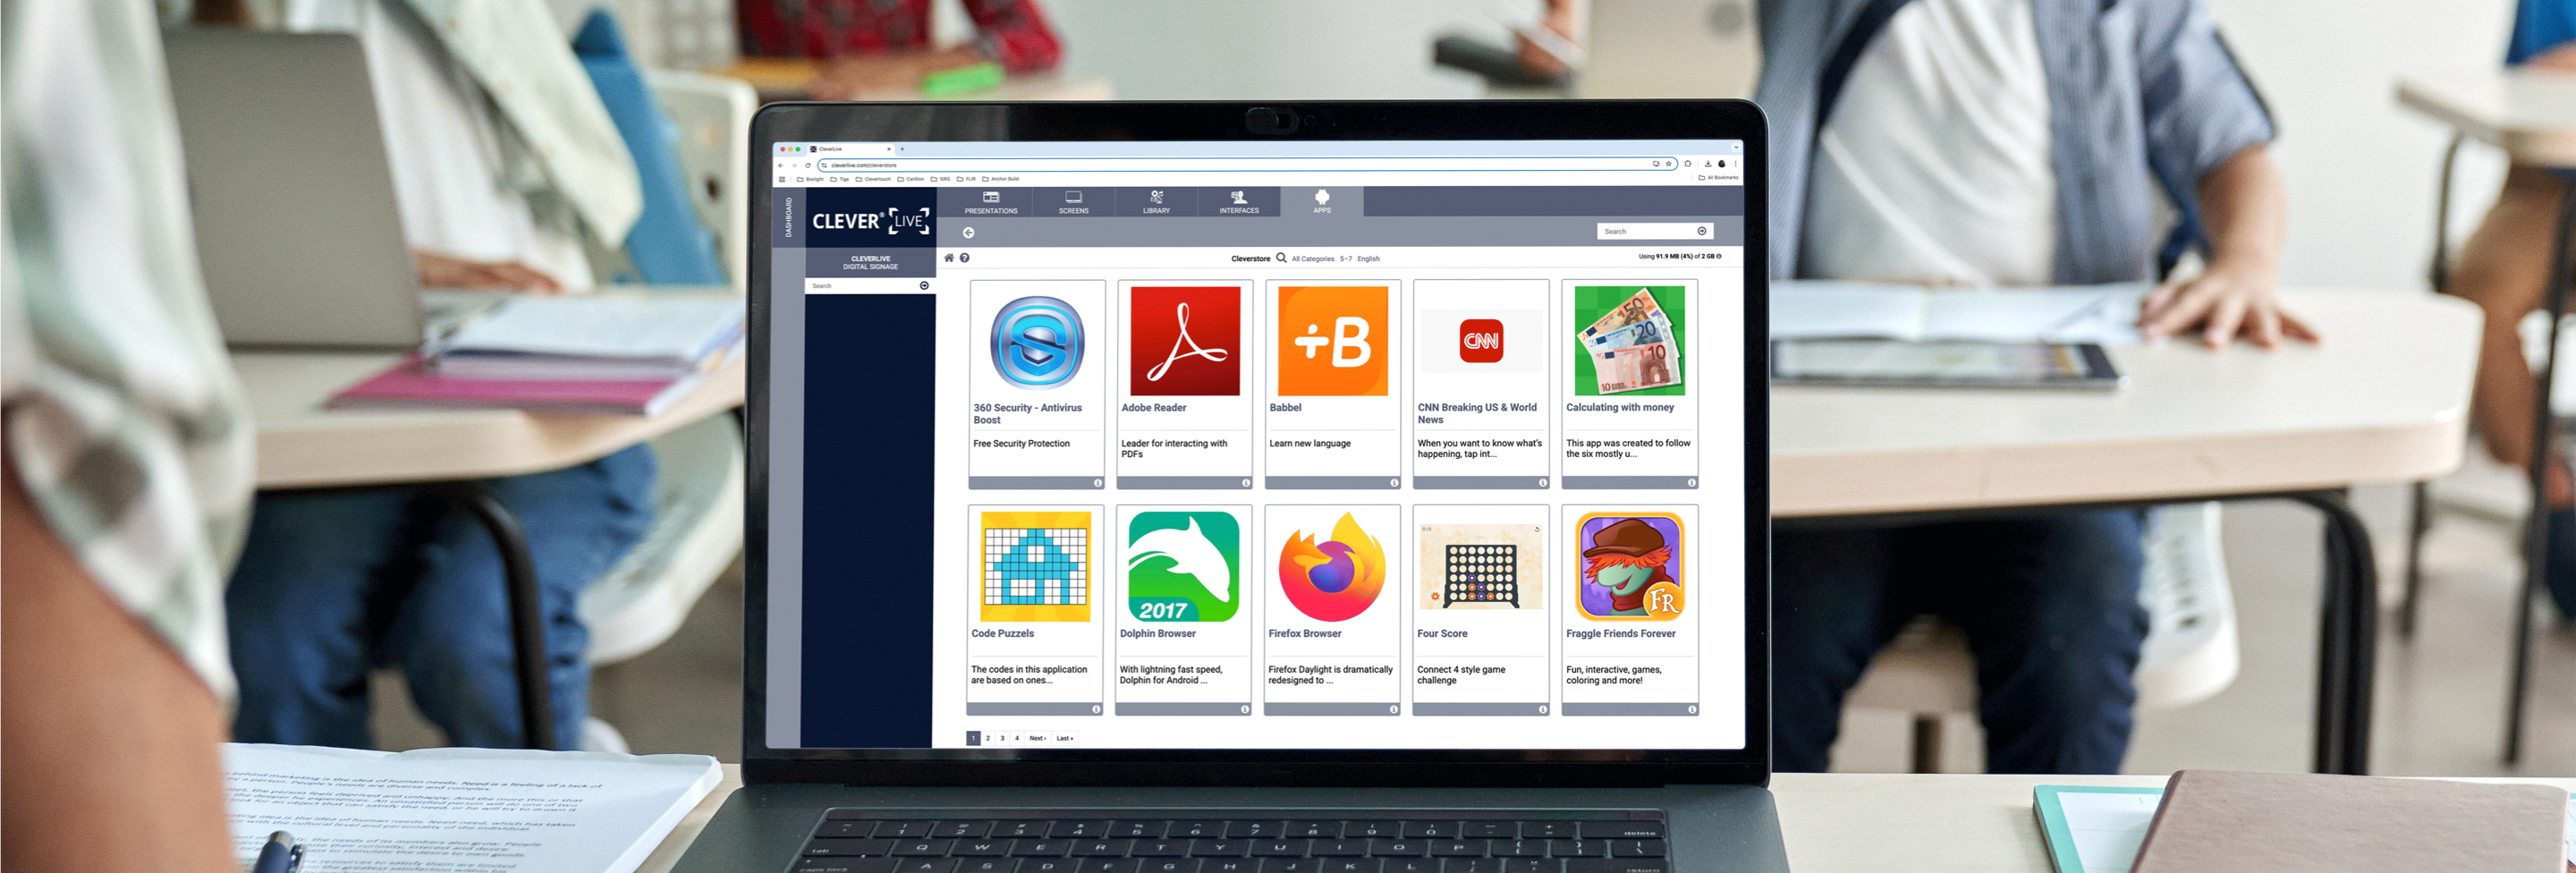This screenshot has width=2576, height=873.
Task: Show info for Four Score card
Action: coord(1542,709)
